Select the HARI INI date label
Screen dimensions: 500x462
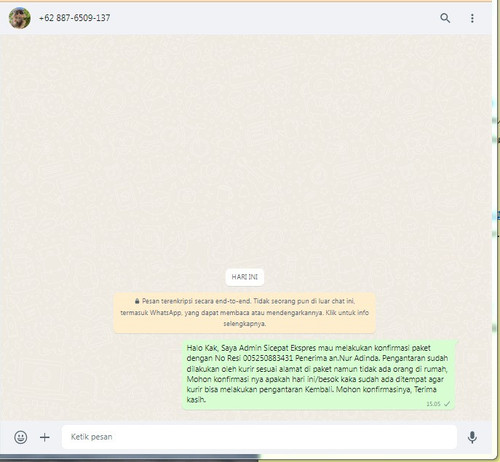[245, 277]
